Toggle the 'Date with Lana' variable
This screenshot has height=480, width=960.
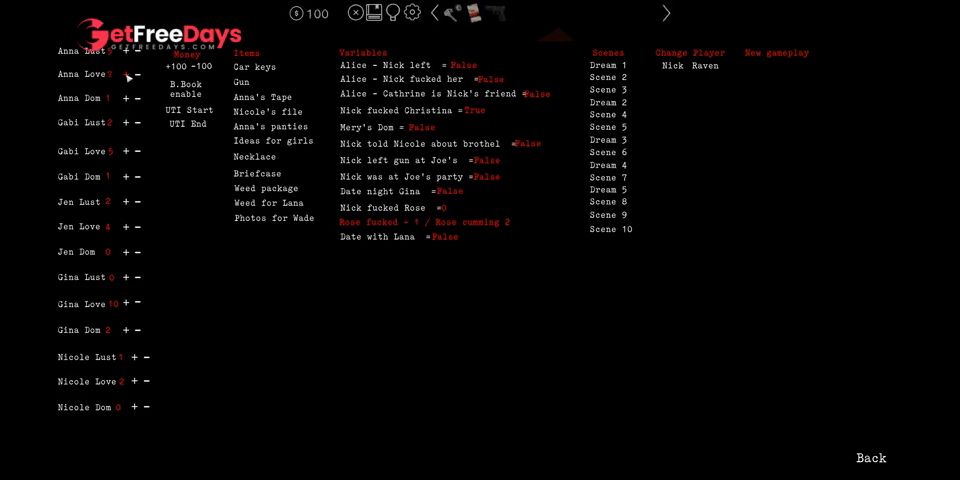click(399, 237)
